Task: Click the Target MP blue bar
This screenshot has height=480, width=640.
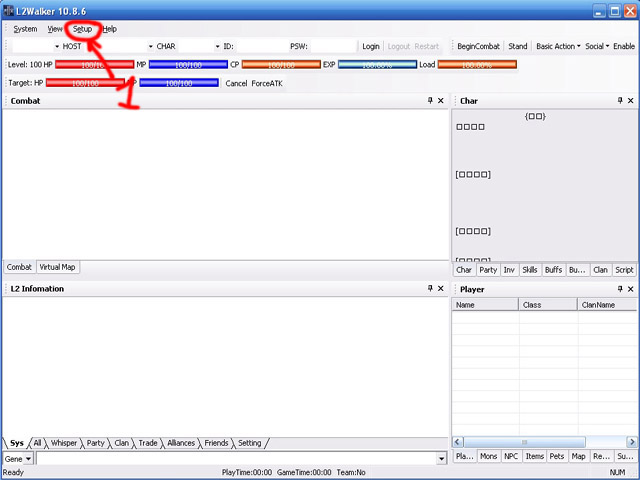Action: tap(179, 83)
